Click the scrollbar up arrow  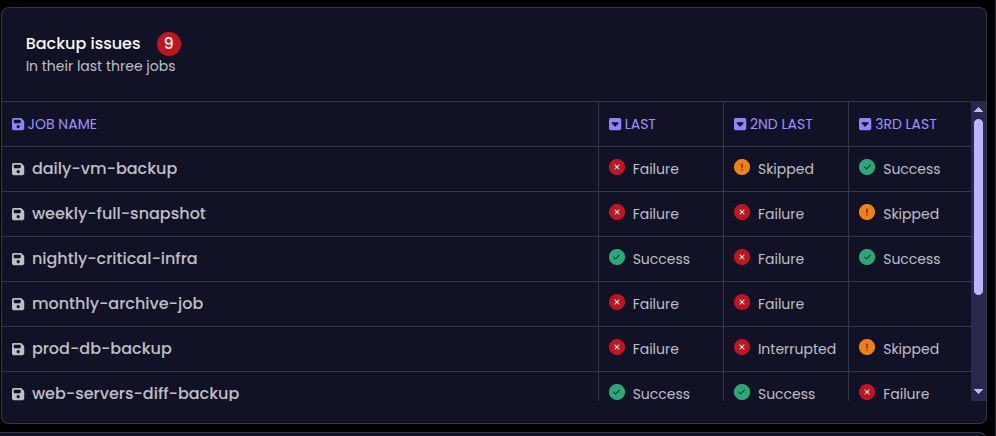978,109
